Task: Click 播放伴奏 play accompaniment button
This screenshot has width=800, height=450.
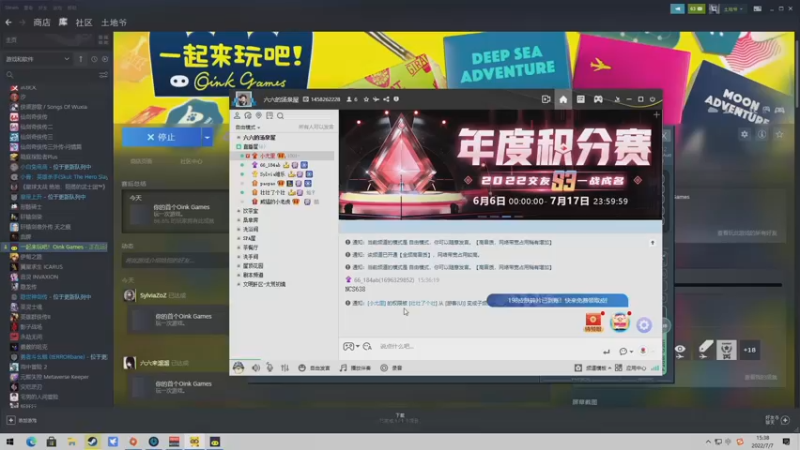Action: [x=355, y=368]
